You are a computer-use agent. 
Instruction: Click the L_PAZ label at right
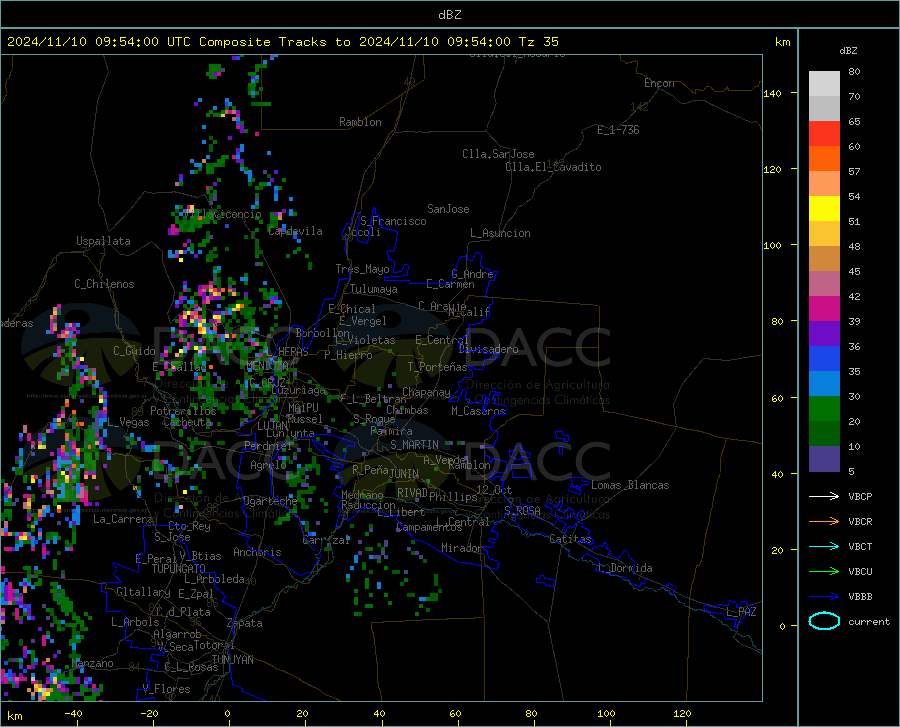point(741,612)
